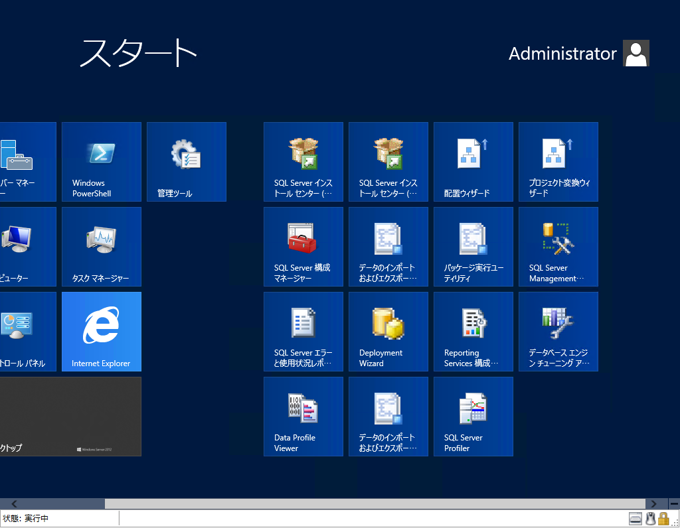This screenshot has height=528, width=680.
Task: Open the partially visible Server Manager tile
Action: coord(28,162)
